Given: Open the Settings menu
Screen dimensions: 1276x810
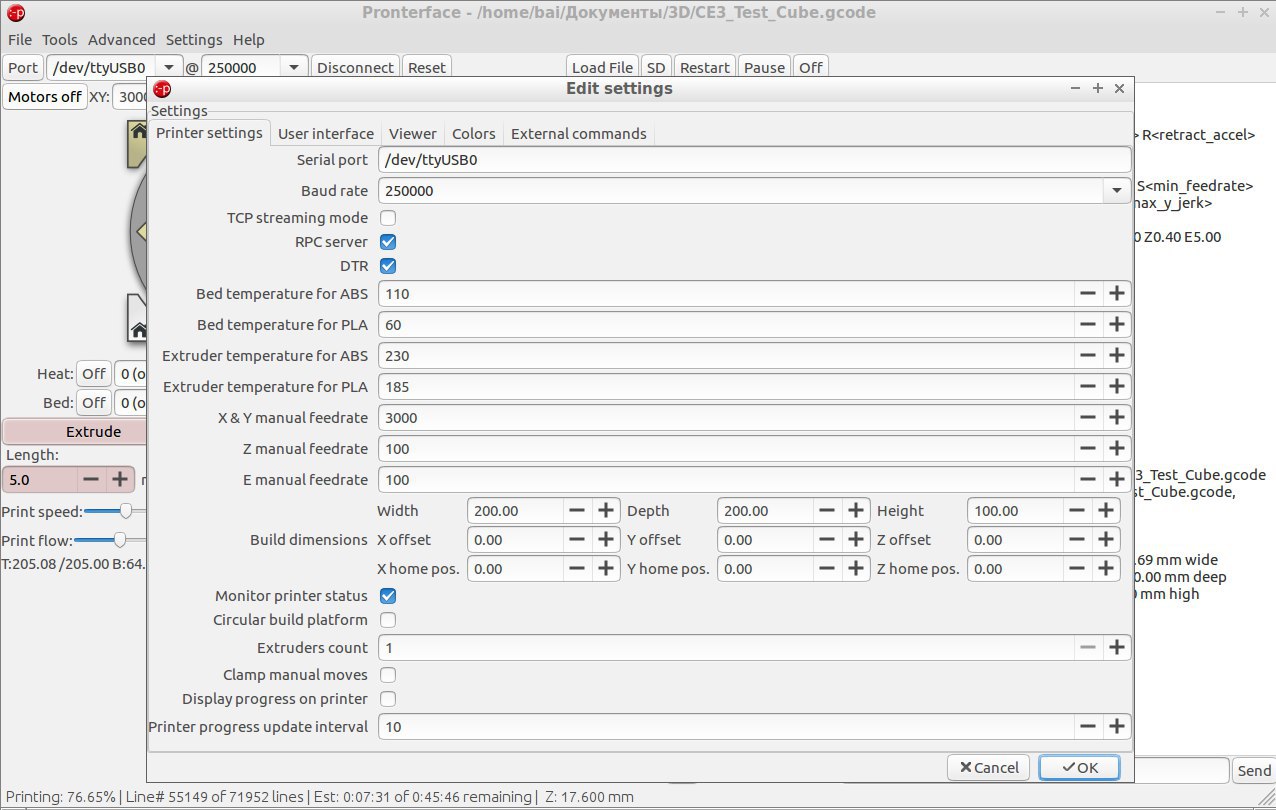Looking at the screenshot, I should pyautogui.click(x=194, y=40).
